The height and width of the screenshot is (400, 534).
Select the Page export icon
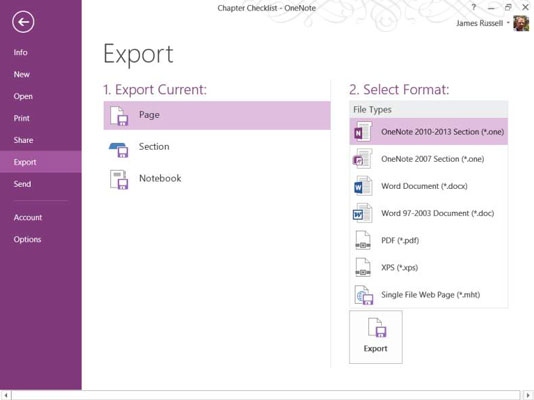119,116
